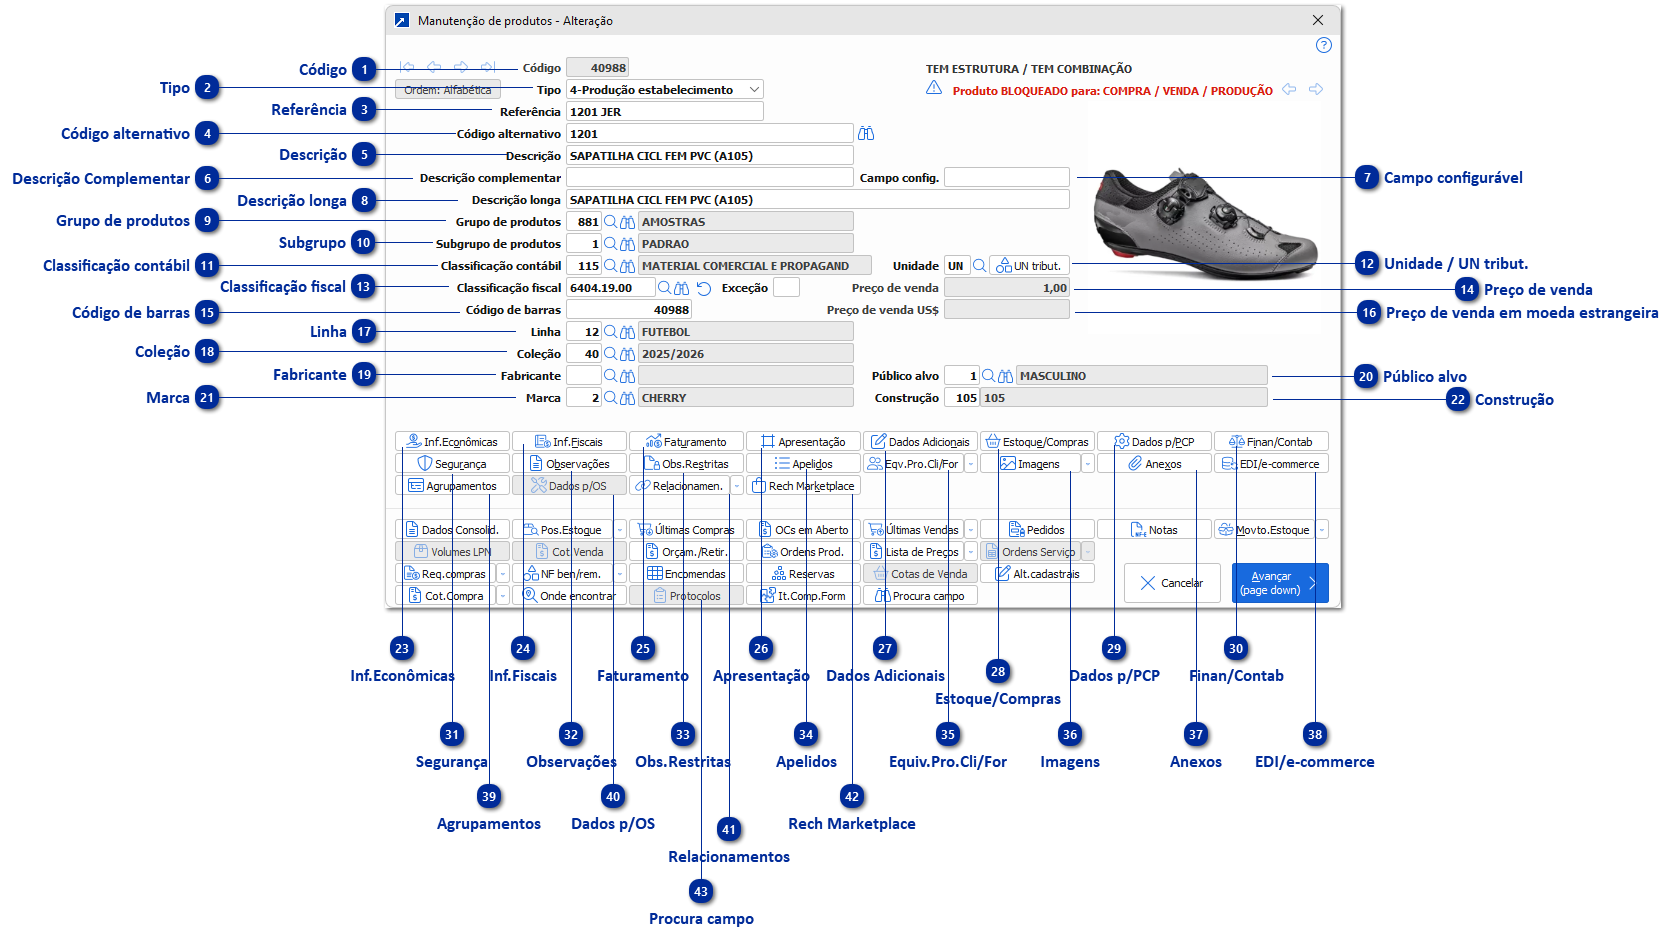This screenshot has height=945, width=1675.
Task: Open the Faturamento section
Action: tap(686, 442)
